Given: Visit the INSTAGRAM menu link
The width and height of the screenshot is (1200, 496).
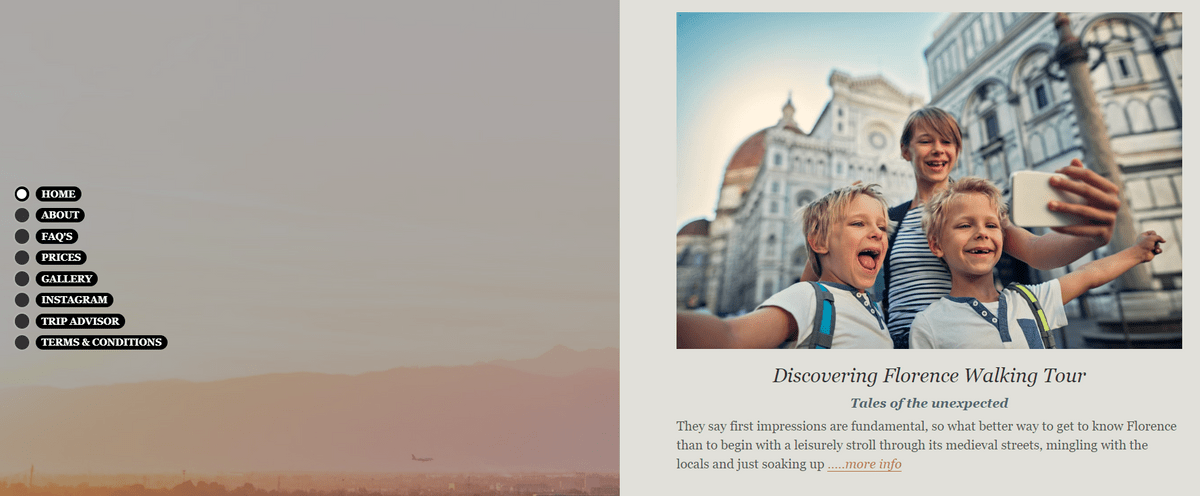Looking at the screenshot, I should point(74,300).
